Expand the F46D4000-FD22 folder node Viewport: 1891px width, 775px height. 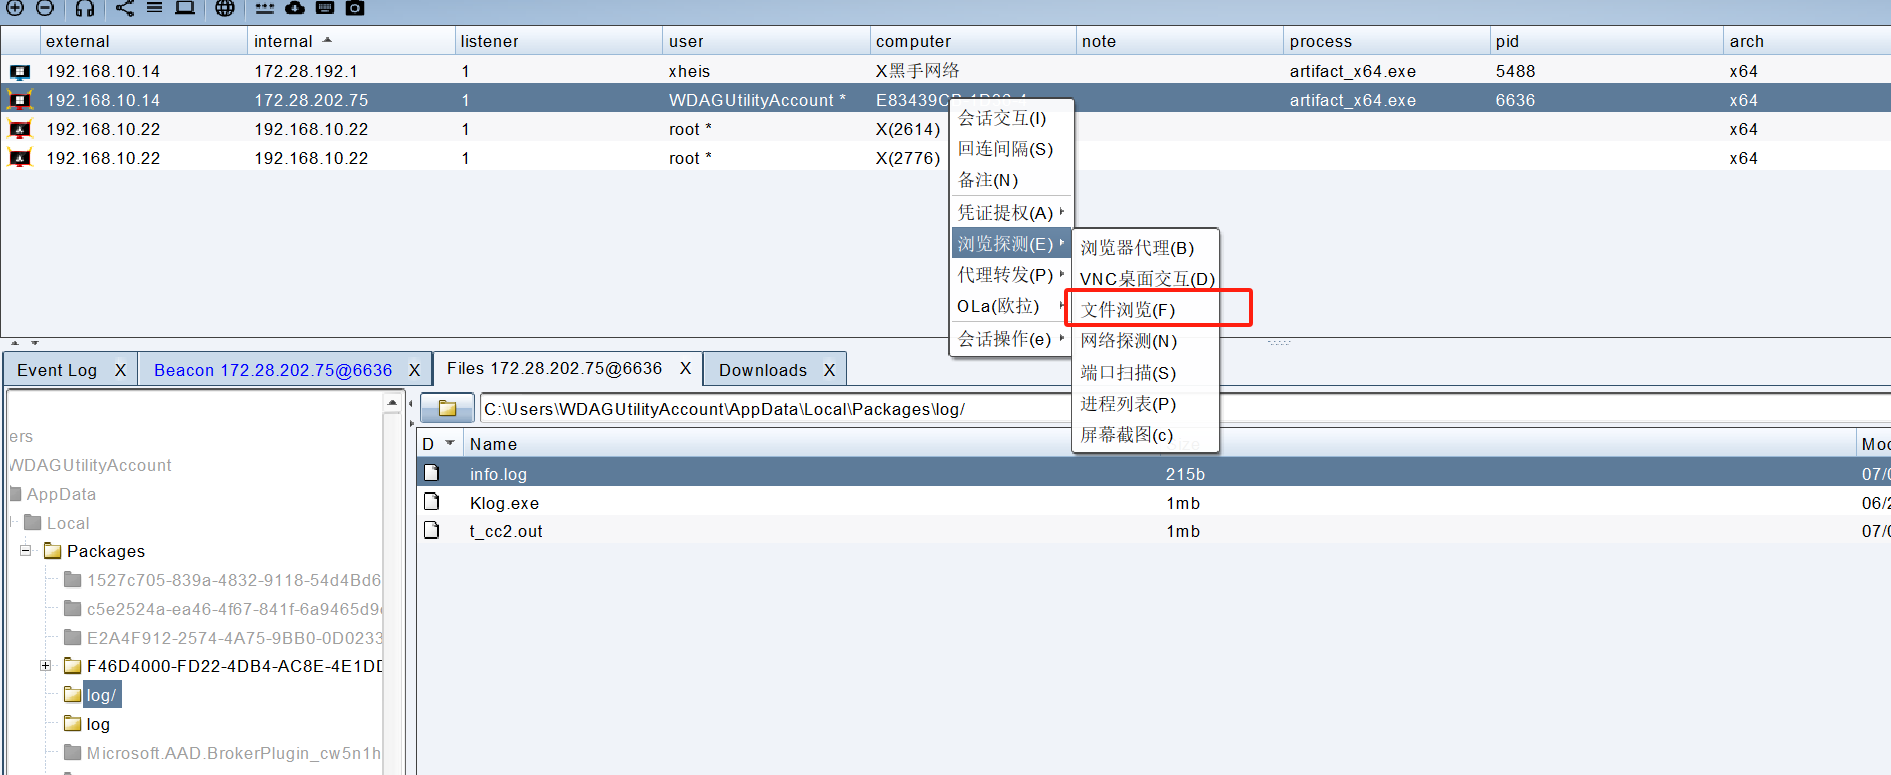(45, 665)
